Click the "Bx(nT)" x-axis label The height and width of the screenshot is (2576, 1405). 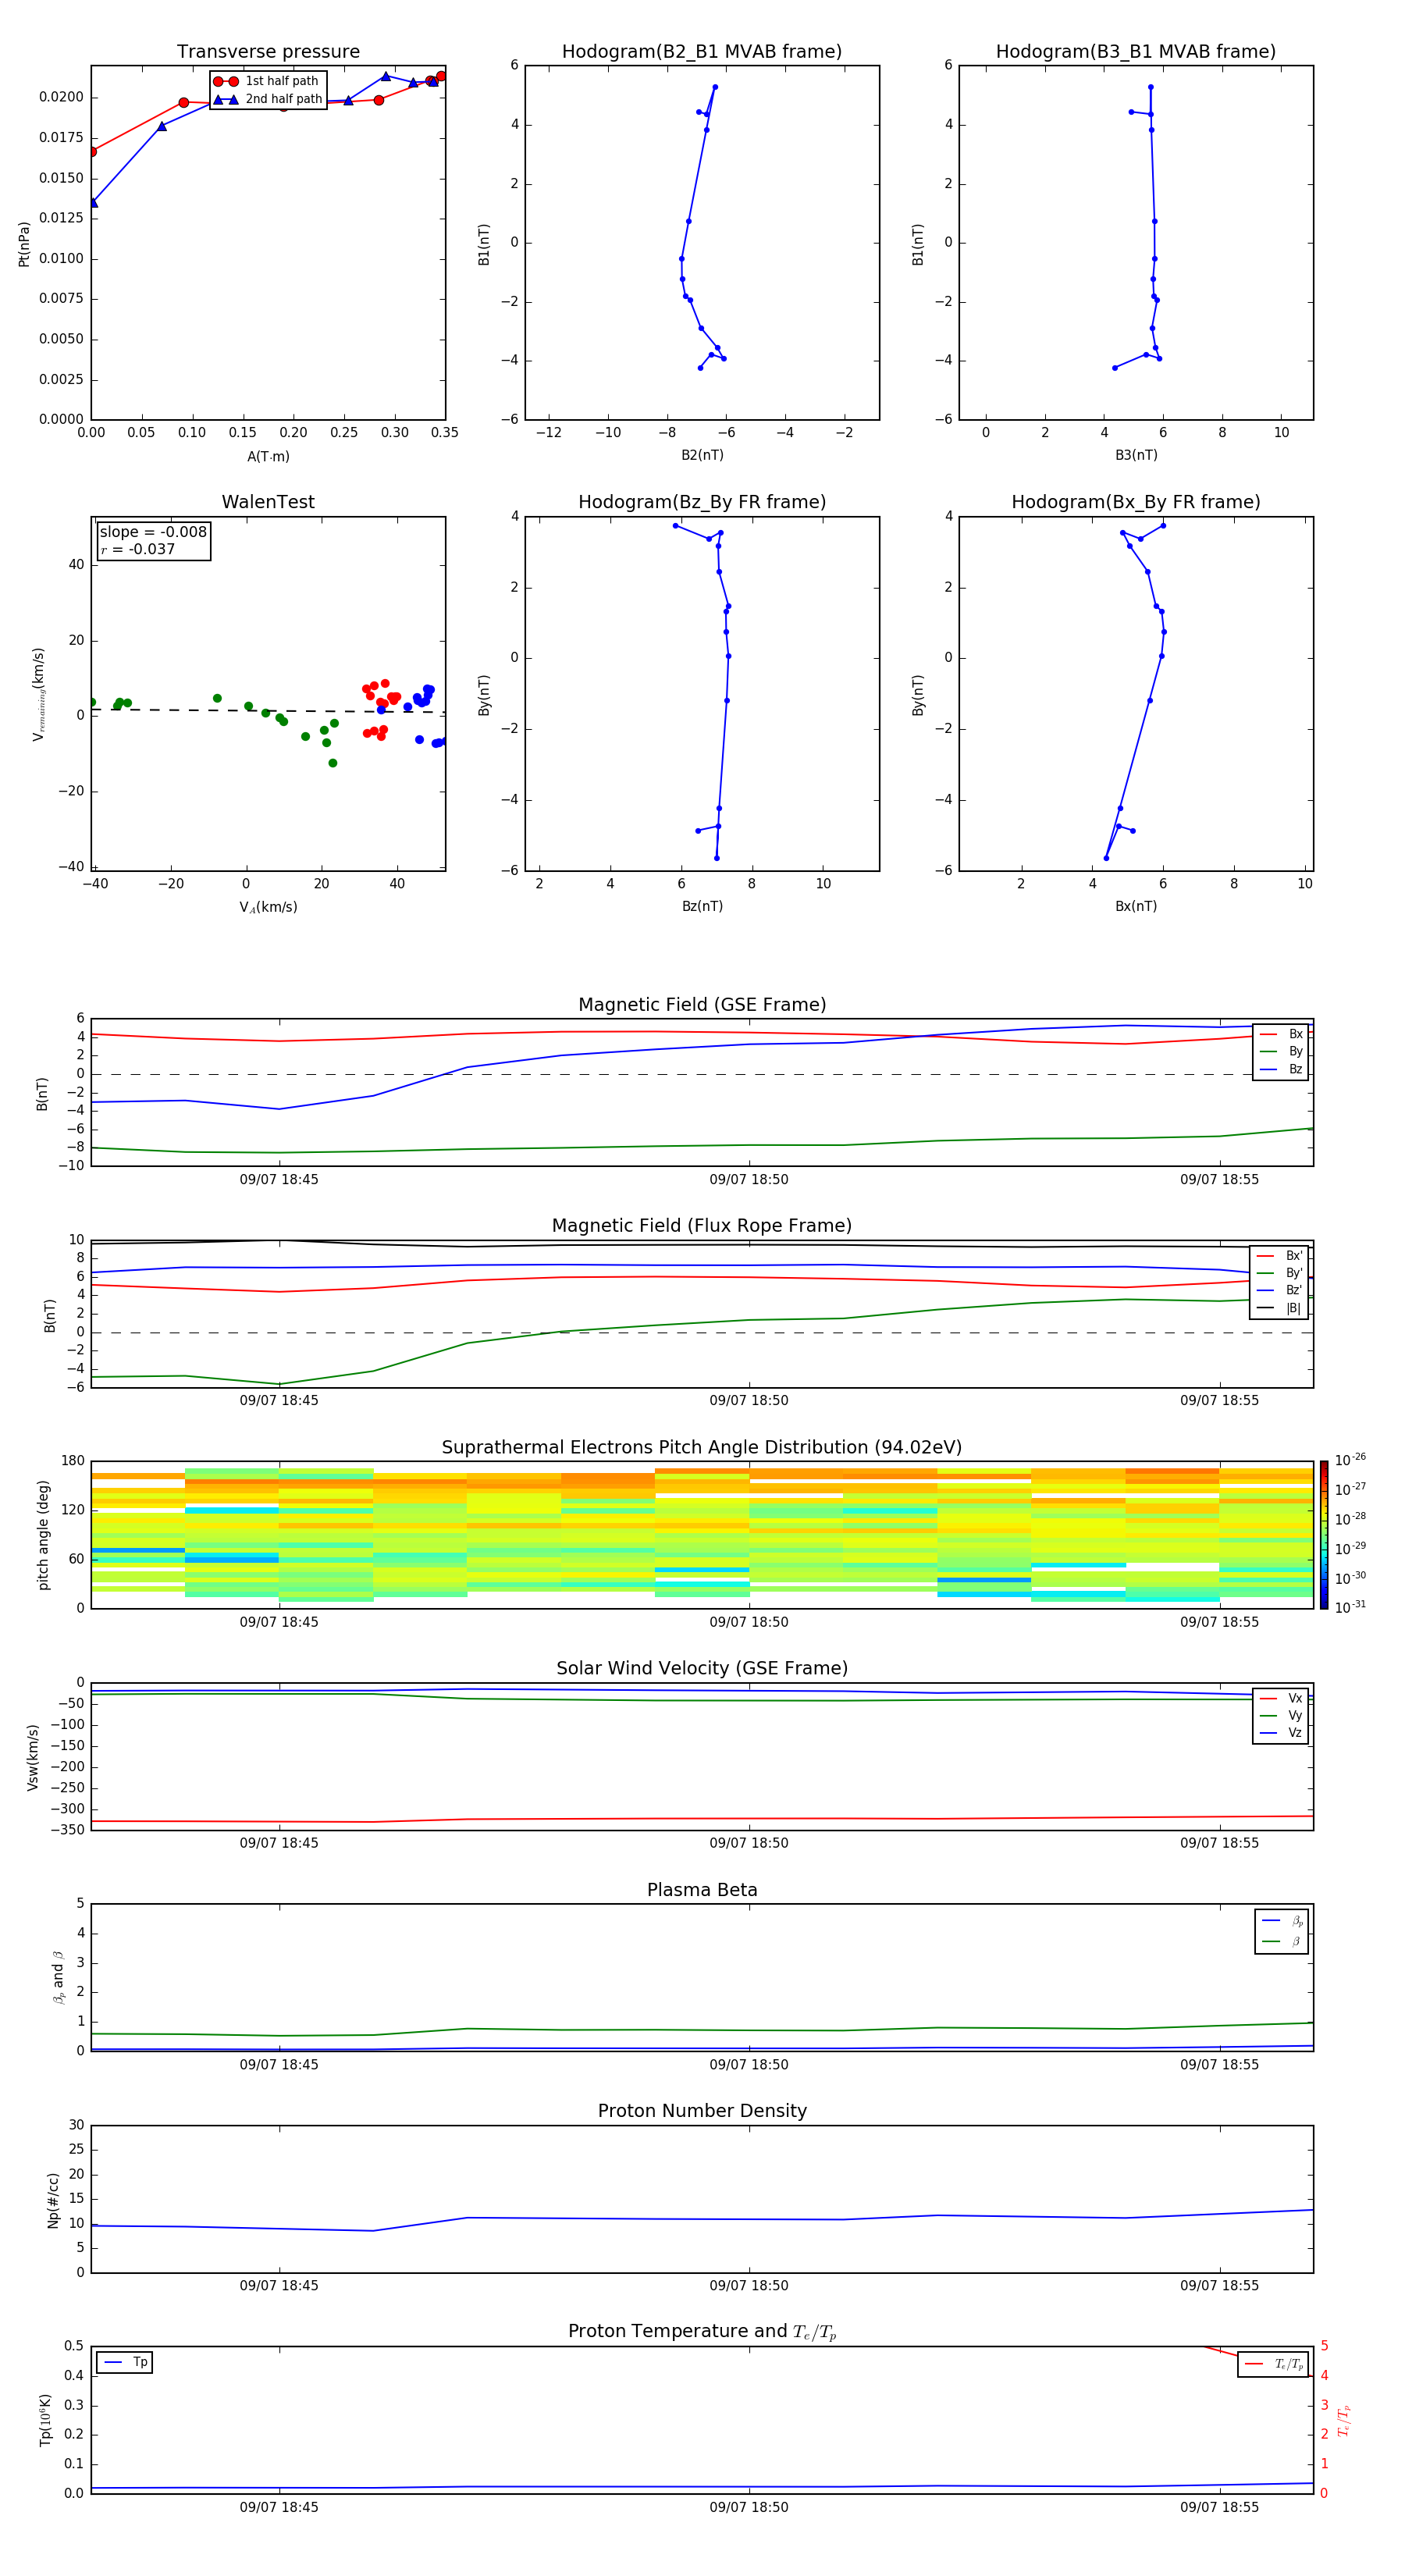(x=1136, y=906)
